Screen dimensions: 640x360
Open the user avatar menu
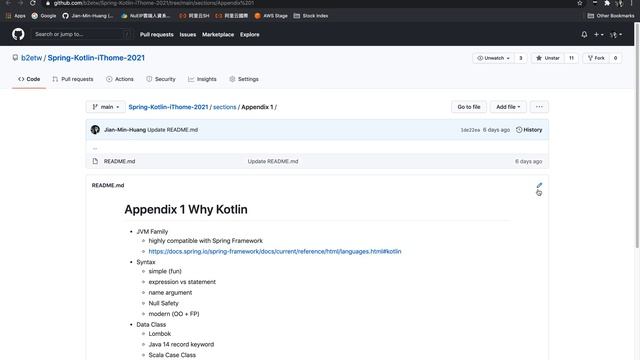click(616, 35)
